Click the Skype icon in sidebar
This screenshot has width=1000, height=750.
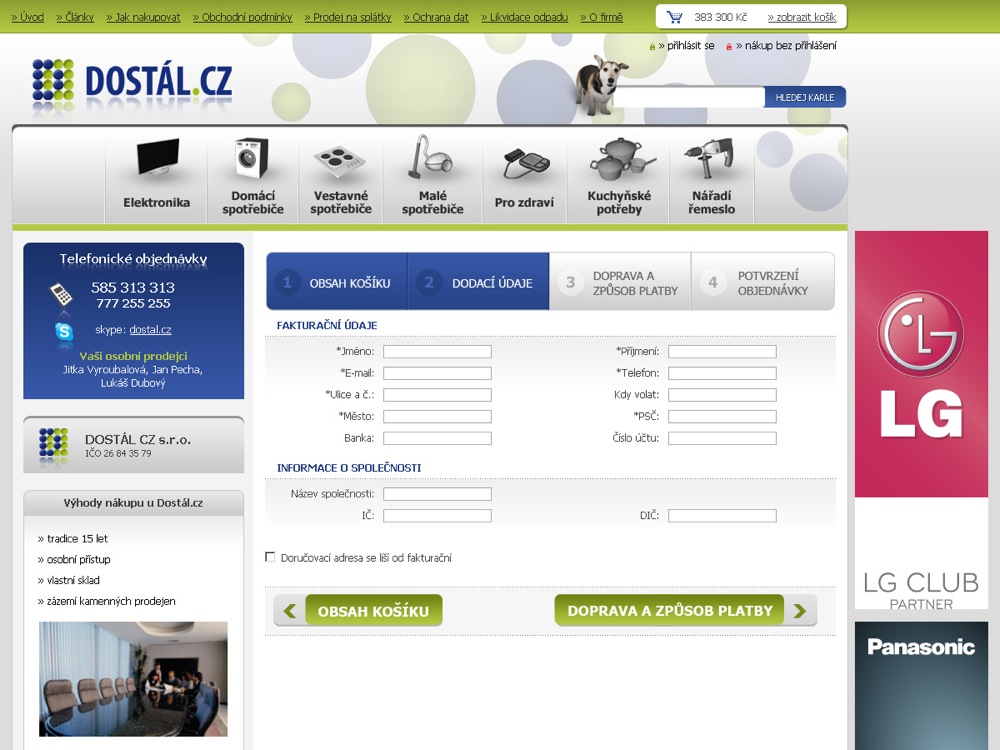64,332
